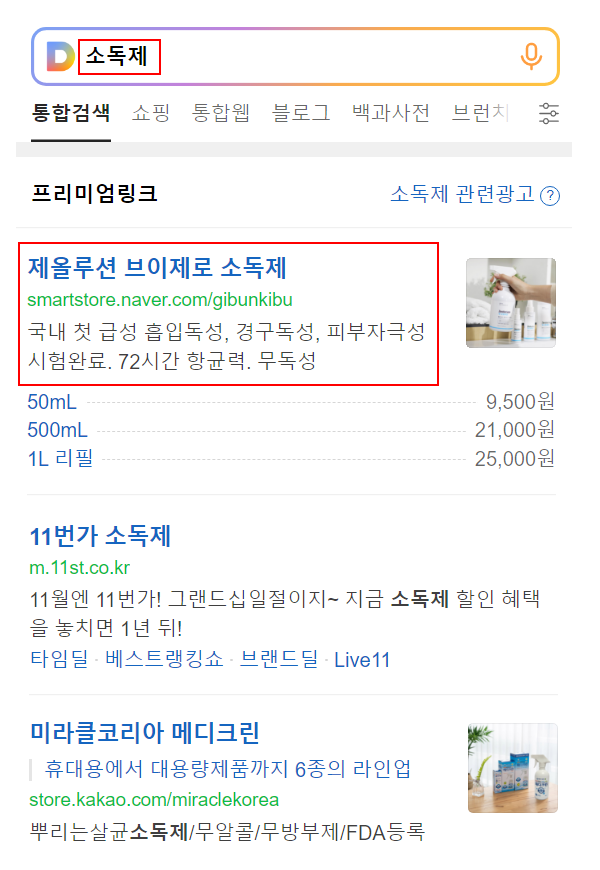Switch to the 쇼핑 tab
This screenshot has width=600, height=870.
[151, 113]
